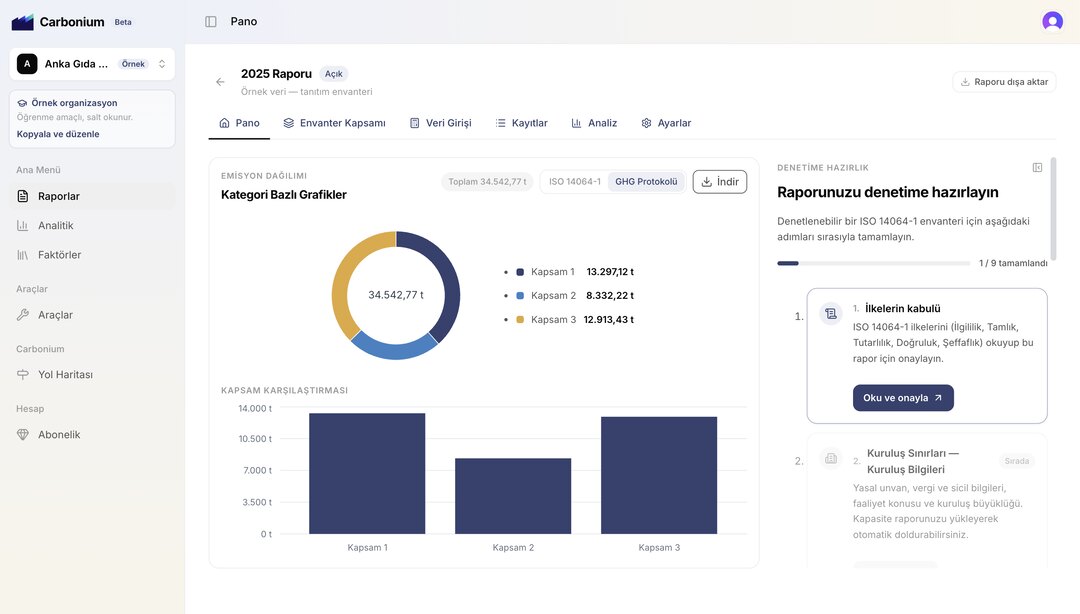Image resolution: width=1080 pixels, height=614 pixels.
Task: Click the Kopyala ve düzenle link
Action: (x=58, y=134)
